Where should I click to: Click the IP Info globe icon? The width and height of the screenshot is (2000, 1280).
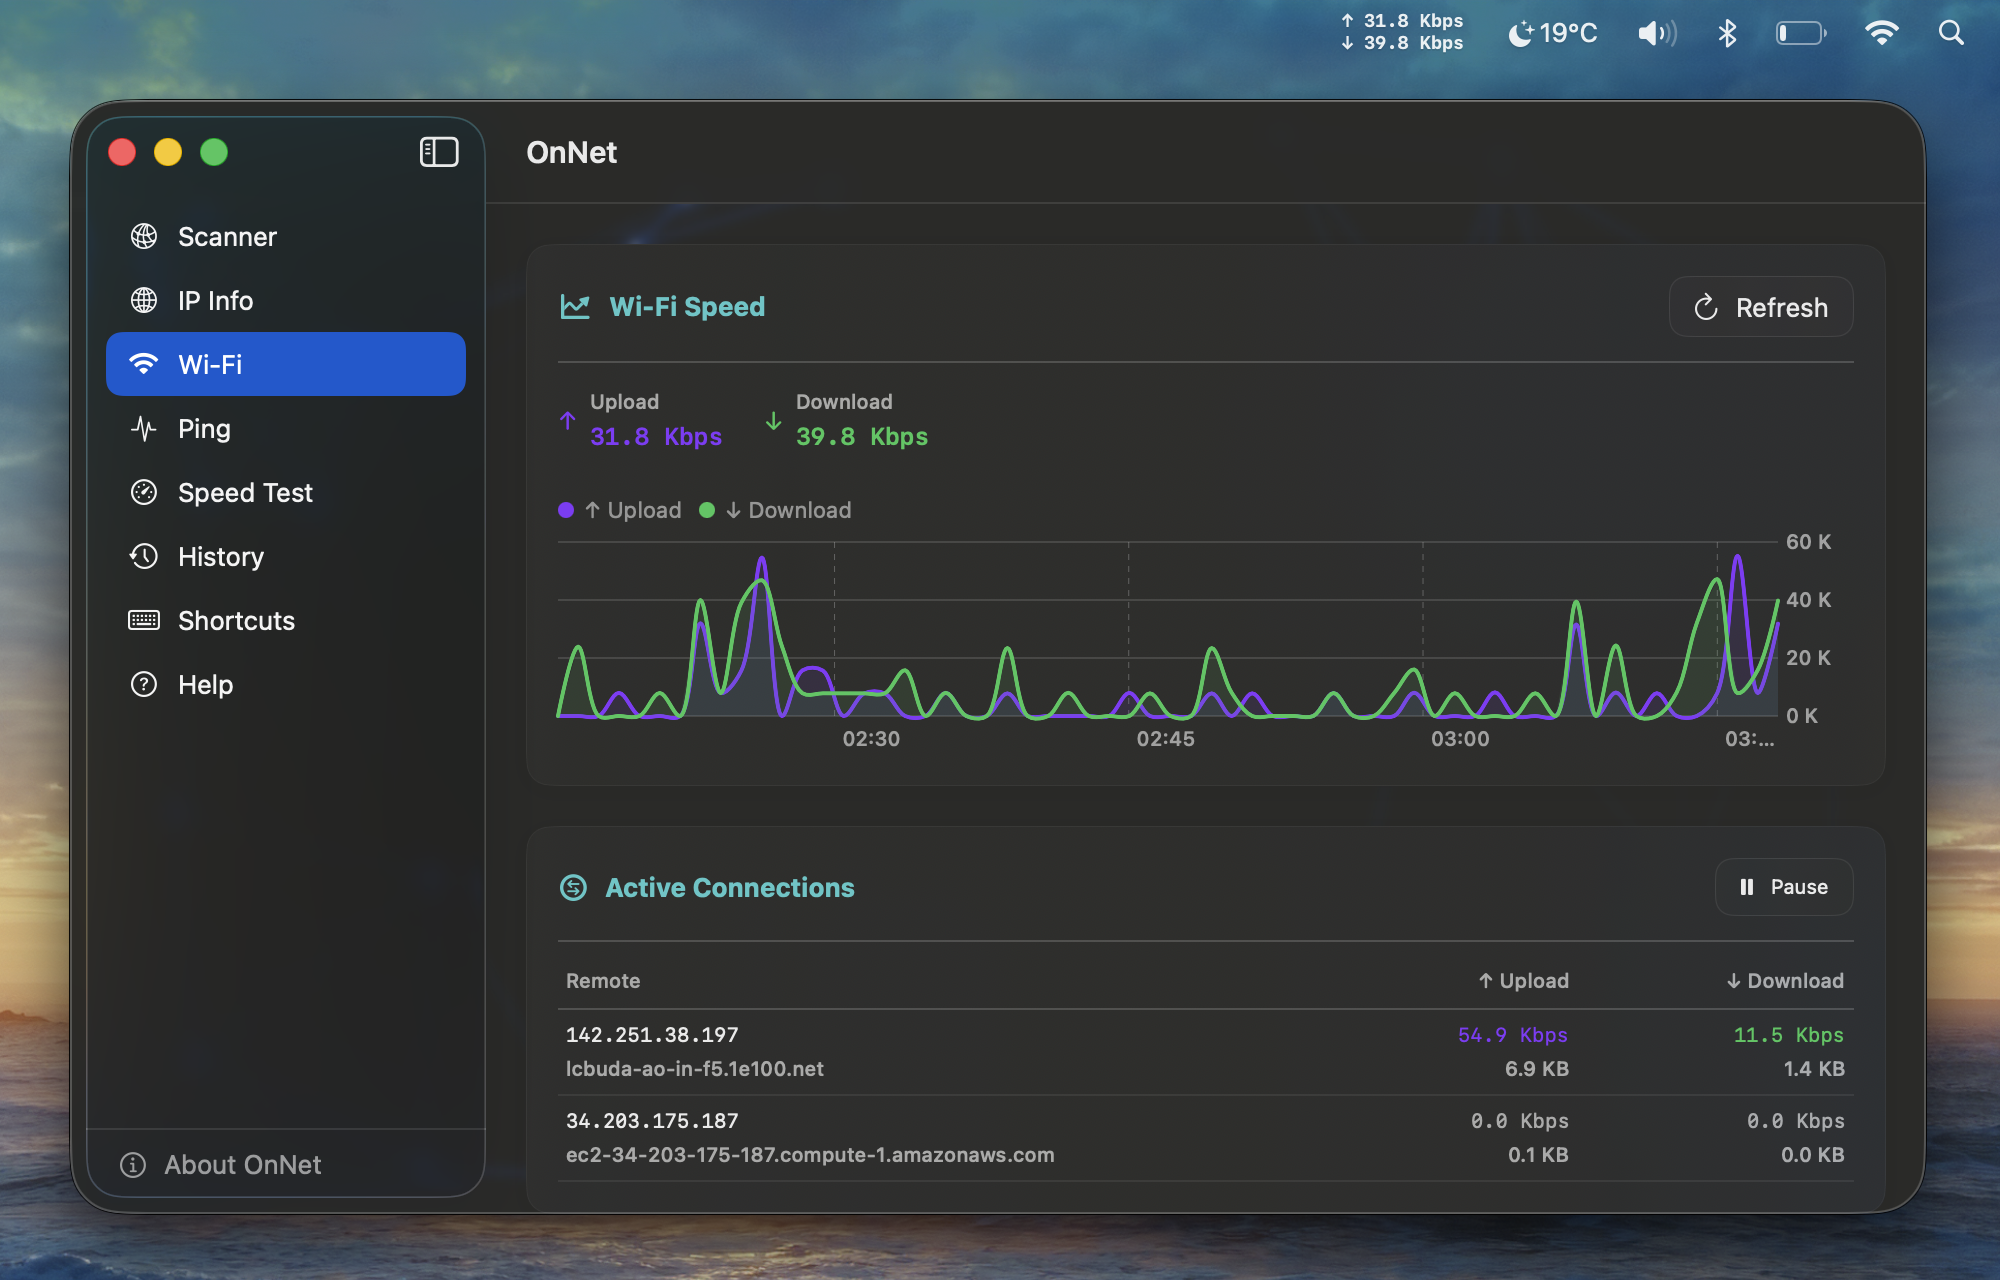[144, 300]
